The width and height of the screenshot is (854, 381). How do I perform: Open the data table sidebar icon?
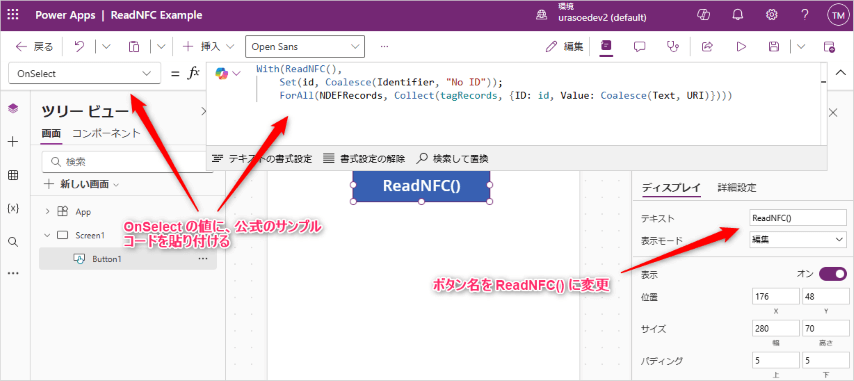point(14,175)
